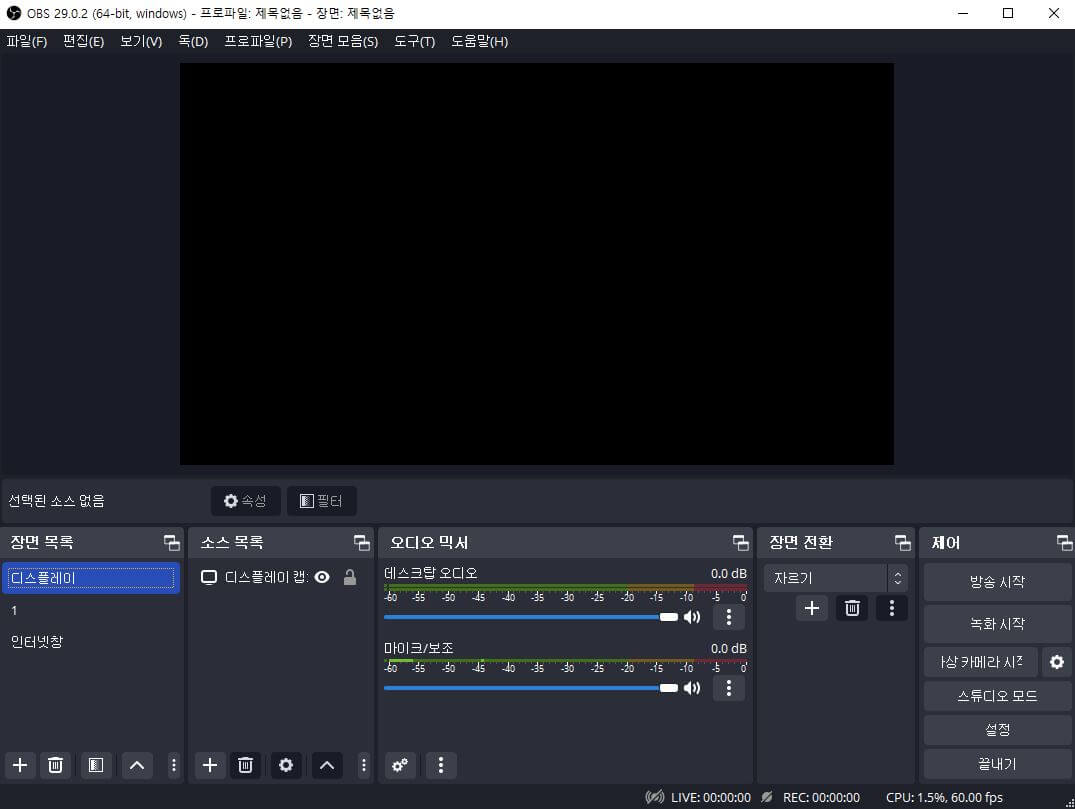This screenshot has width=1075, height=809.
Task: Click the LIVE status connection icon
Action: [655, 797]
